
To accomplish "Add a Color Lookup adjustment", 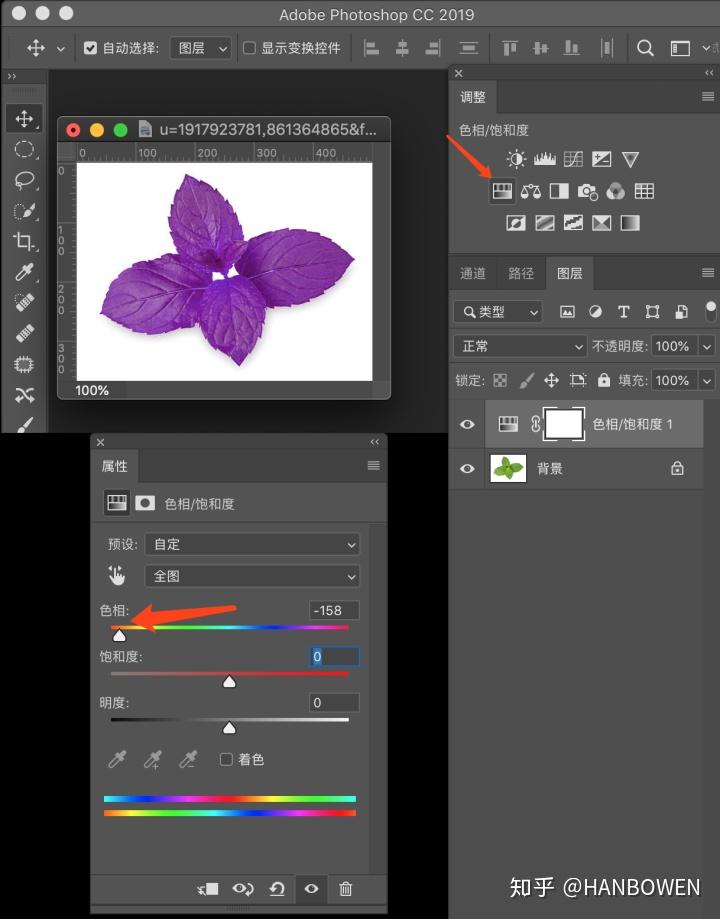I will [x=644, y=191].
